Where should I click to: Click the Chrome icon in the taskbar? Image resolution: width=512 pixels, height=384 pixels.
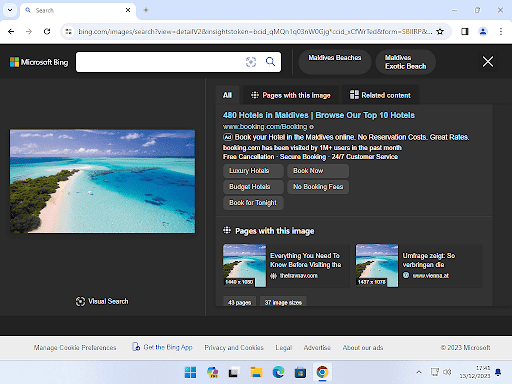(322, 372)
